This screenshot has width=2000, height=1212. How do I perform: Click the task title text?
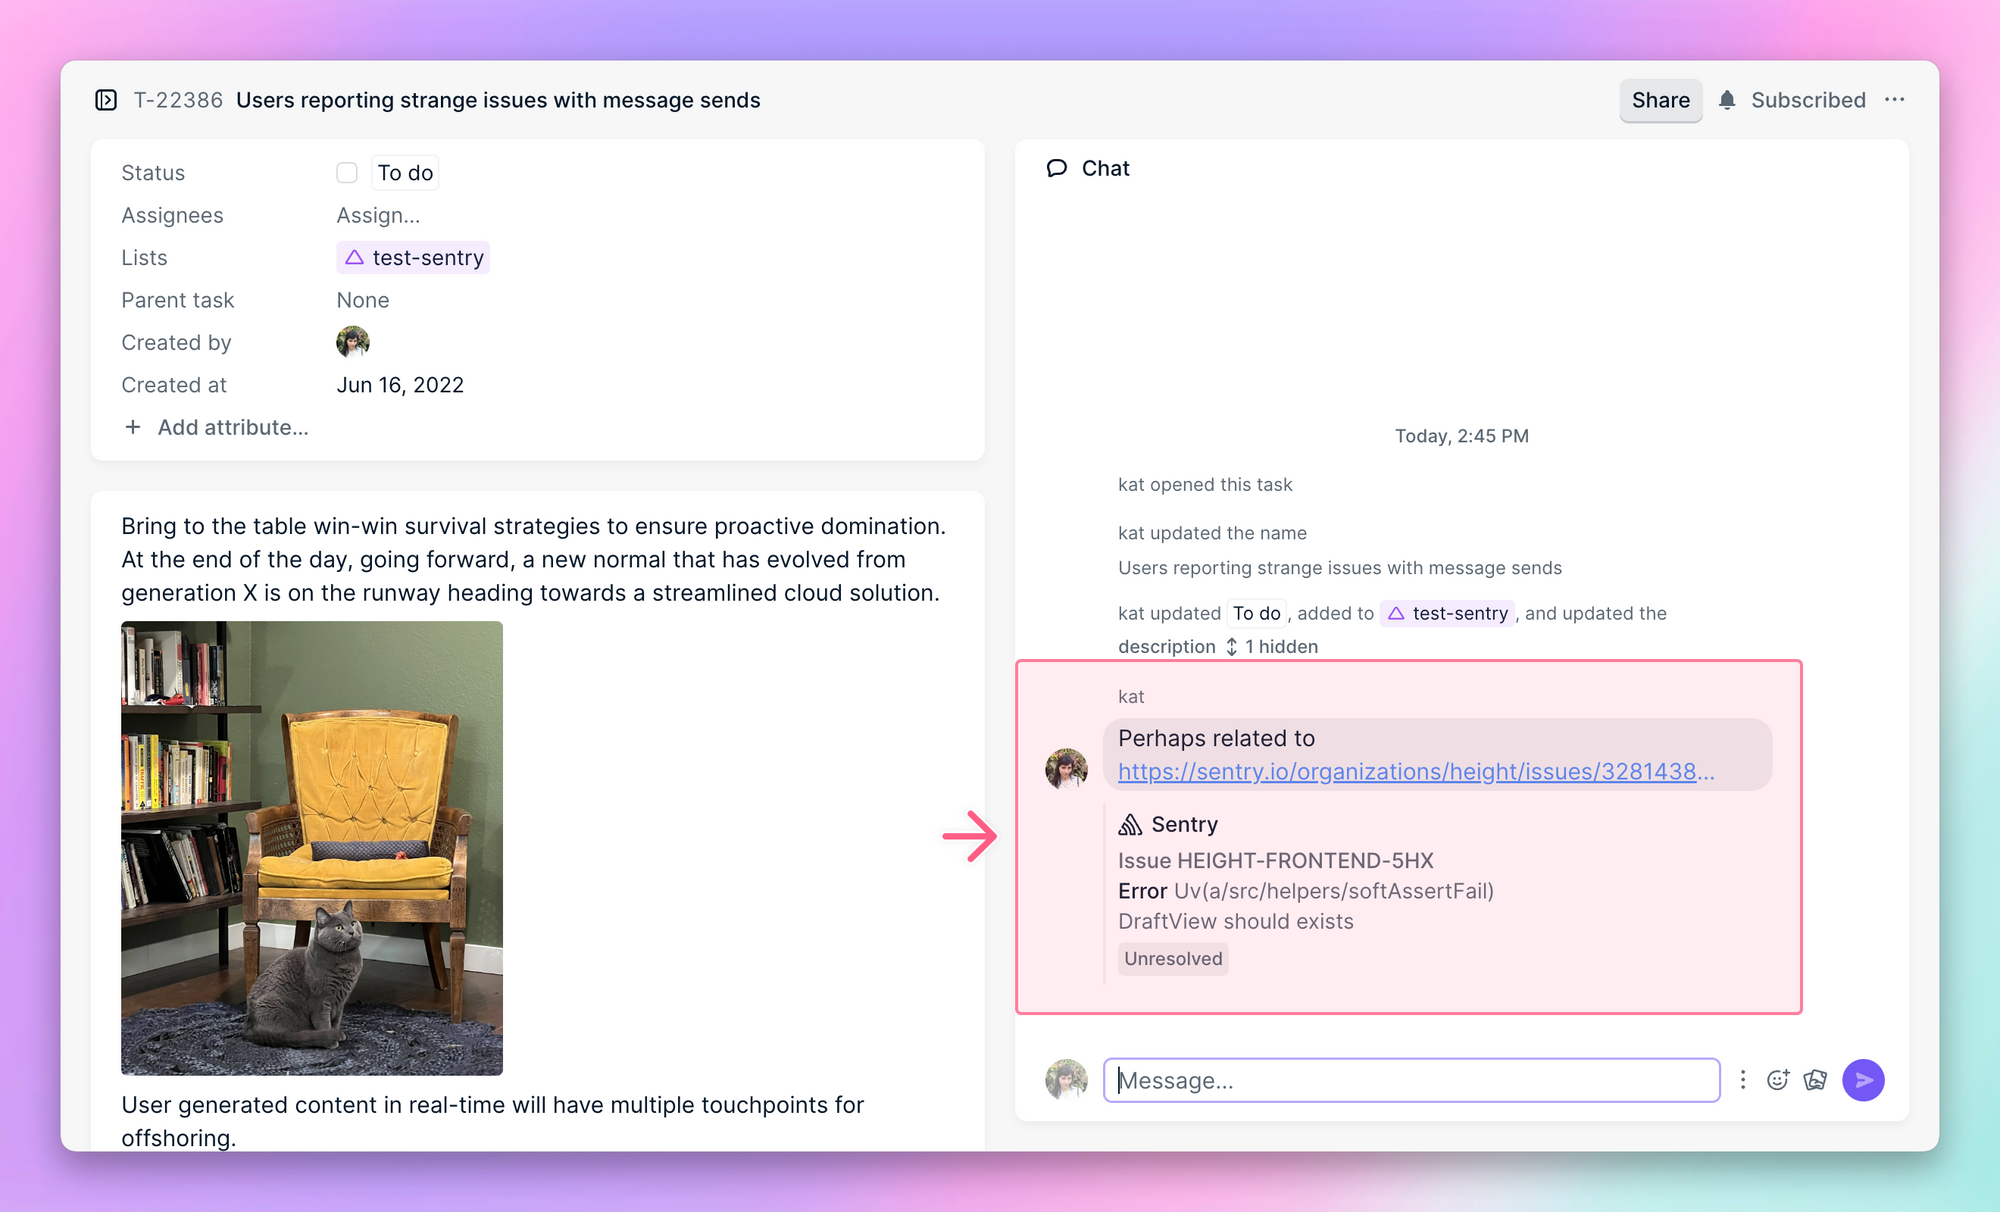[498, 100]
